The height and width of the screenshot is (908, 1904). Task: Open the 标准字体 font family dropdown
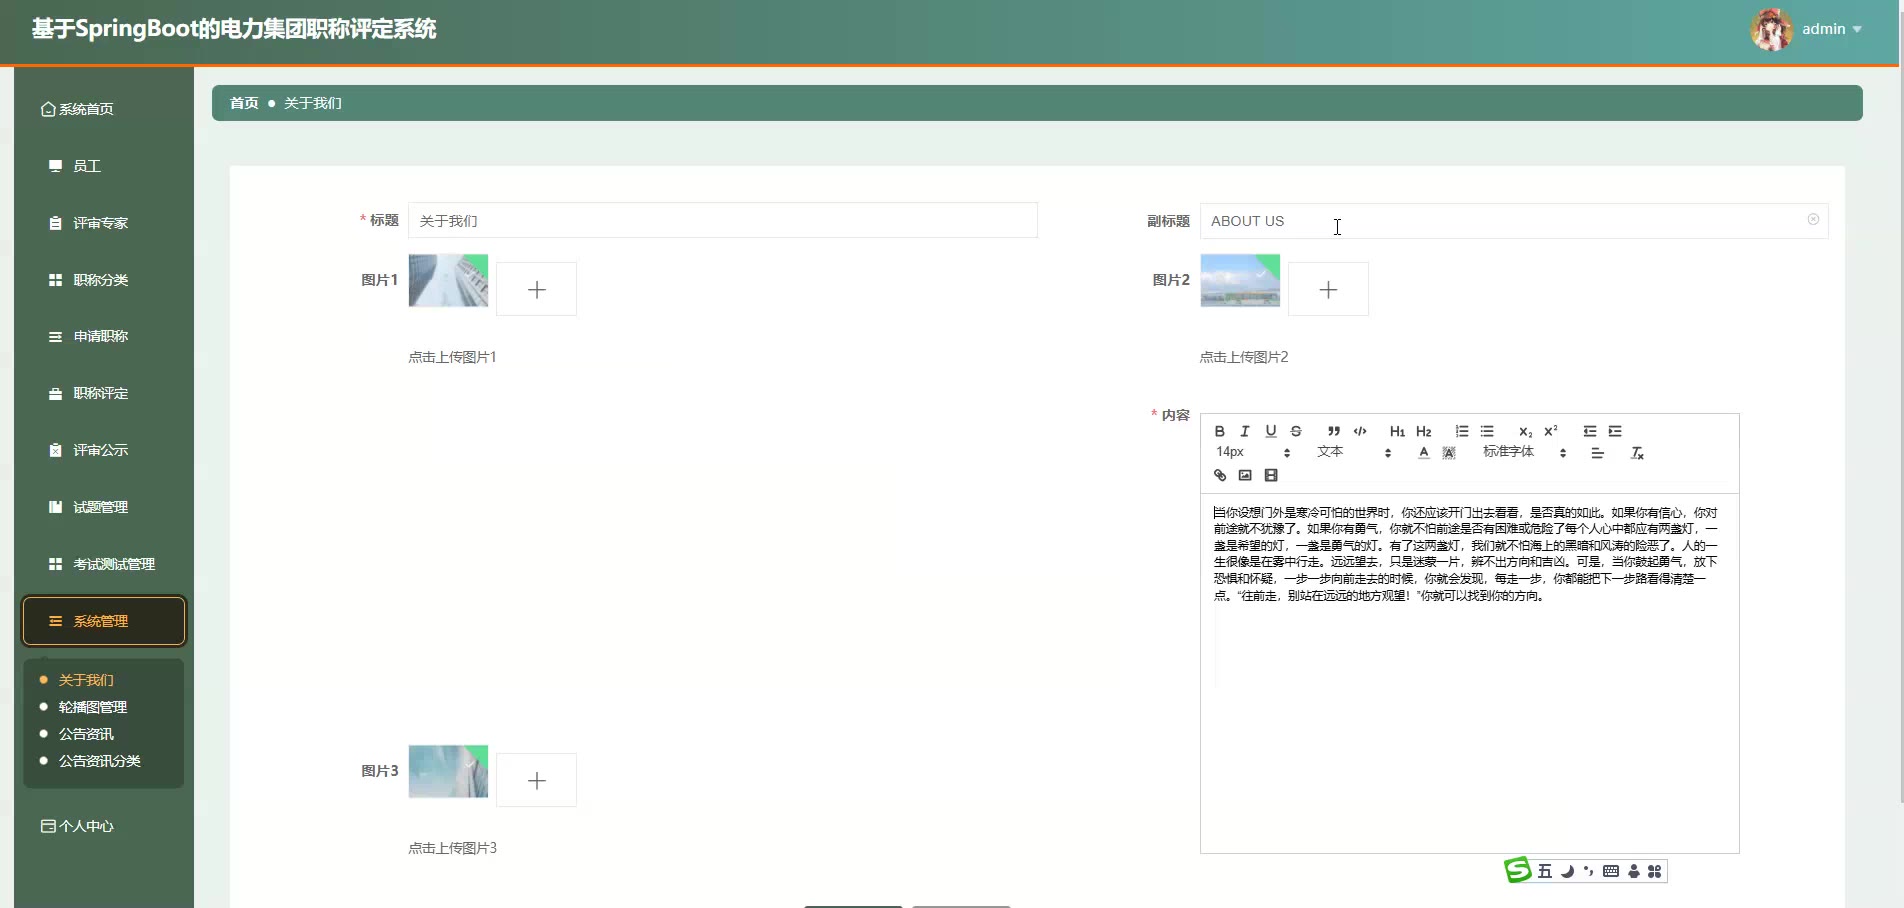(1524, 453)
